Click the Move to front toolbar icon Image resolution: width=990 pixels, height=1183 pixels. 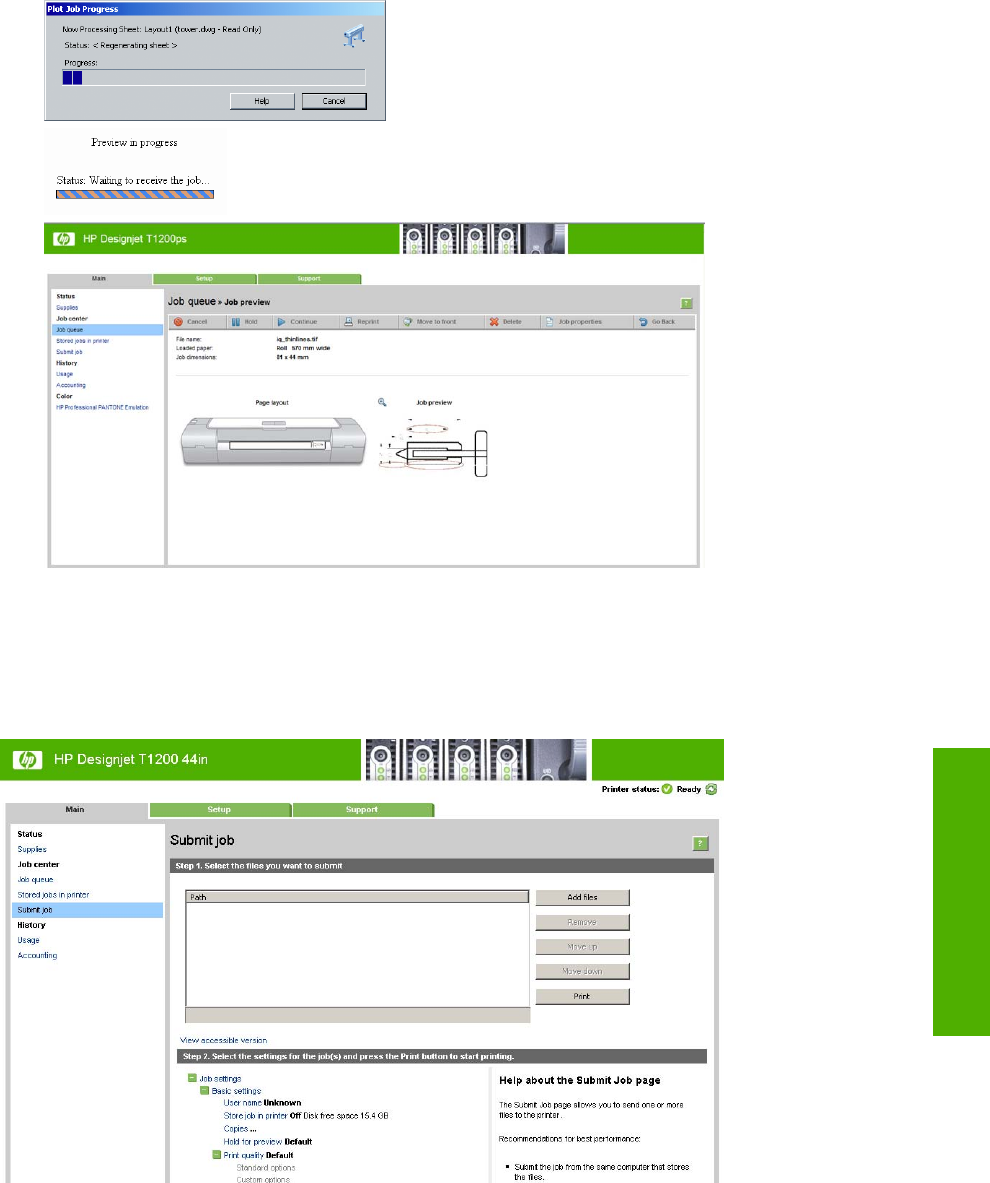tap(407, 322)
